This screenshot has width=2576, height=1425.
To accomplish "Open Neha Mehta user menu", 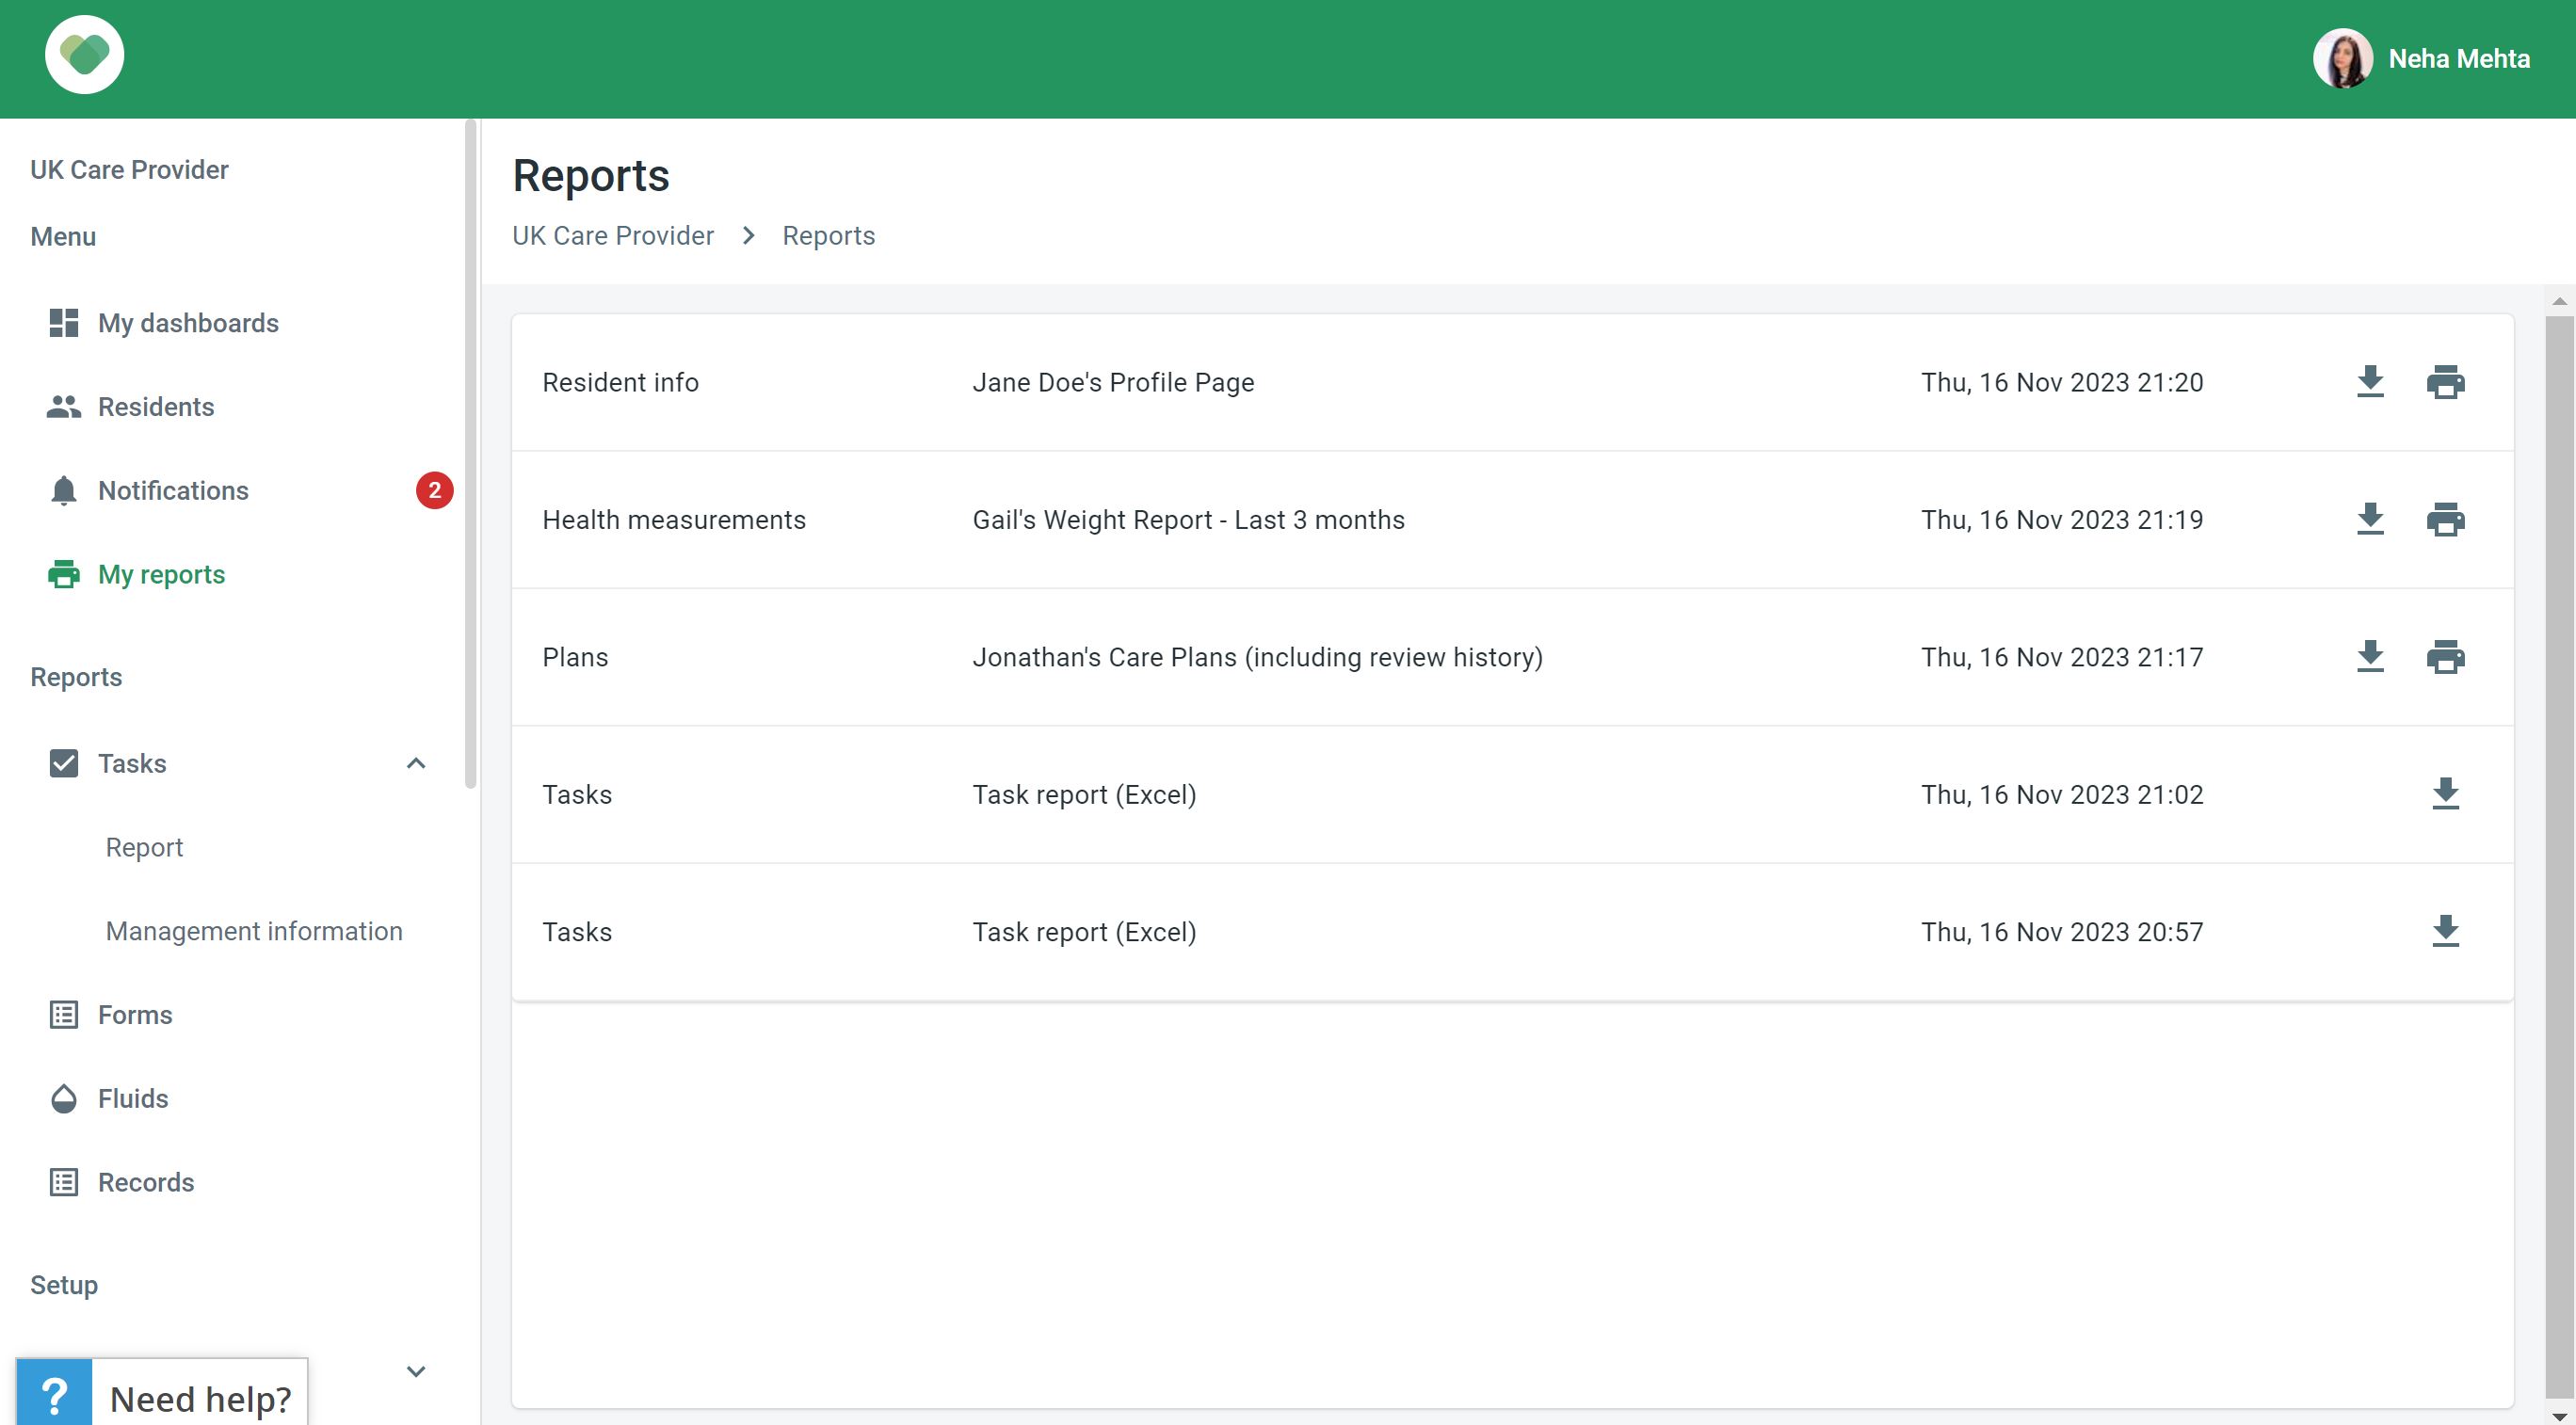I will 2422,59.
